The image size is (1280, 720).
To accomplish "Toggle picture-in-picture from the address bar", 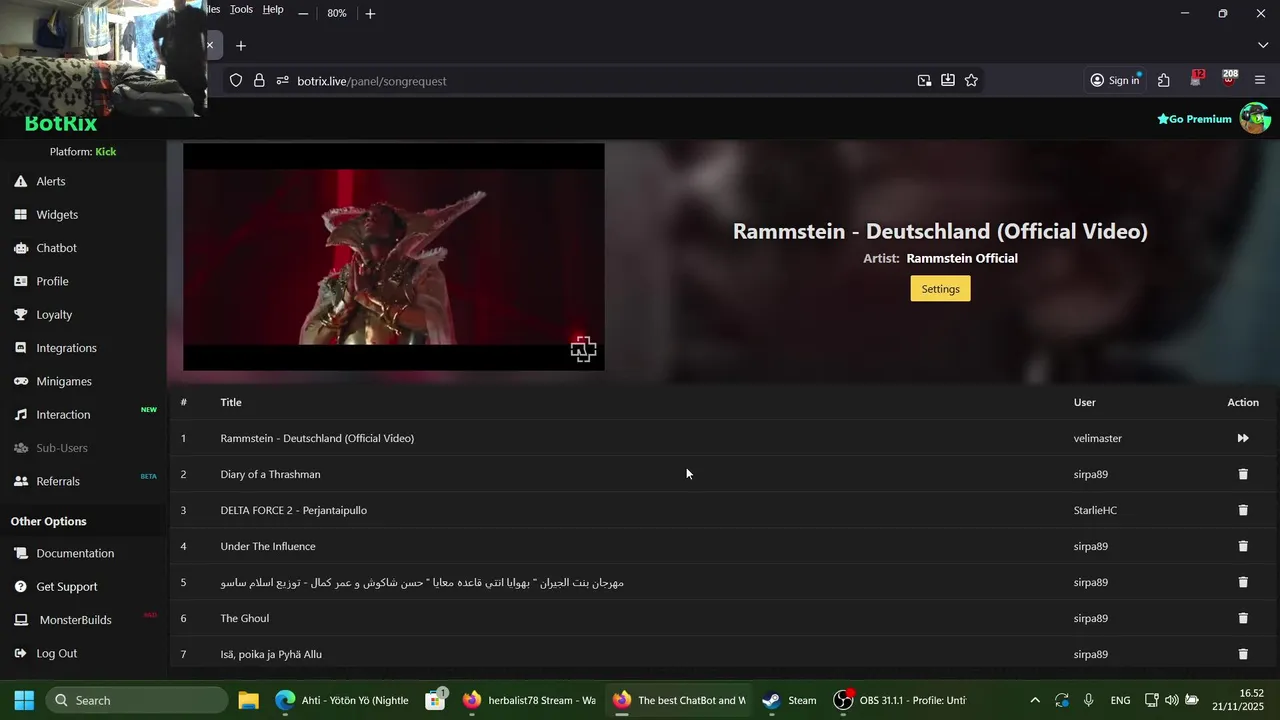I will point(924,81).
